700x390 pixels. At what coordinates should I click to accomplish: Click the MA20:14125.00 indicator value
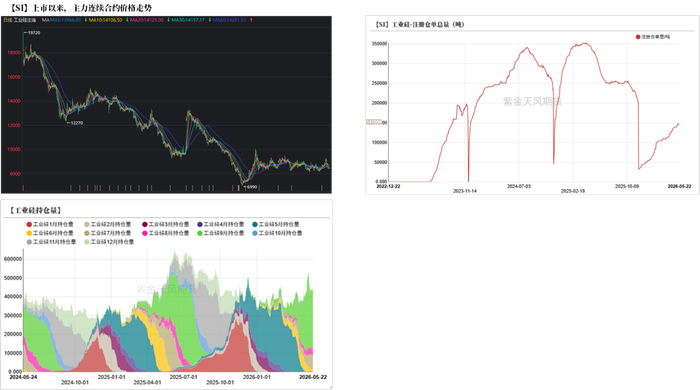point(147,20)
